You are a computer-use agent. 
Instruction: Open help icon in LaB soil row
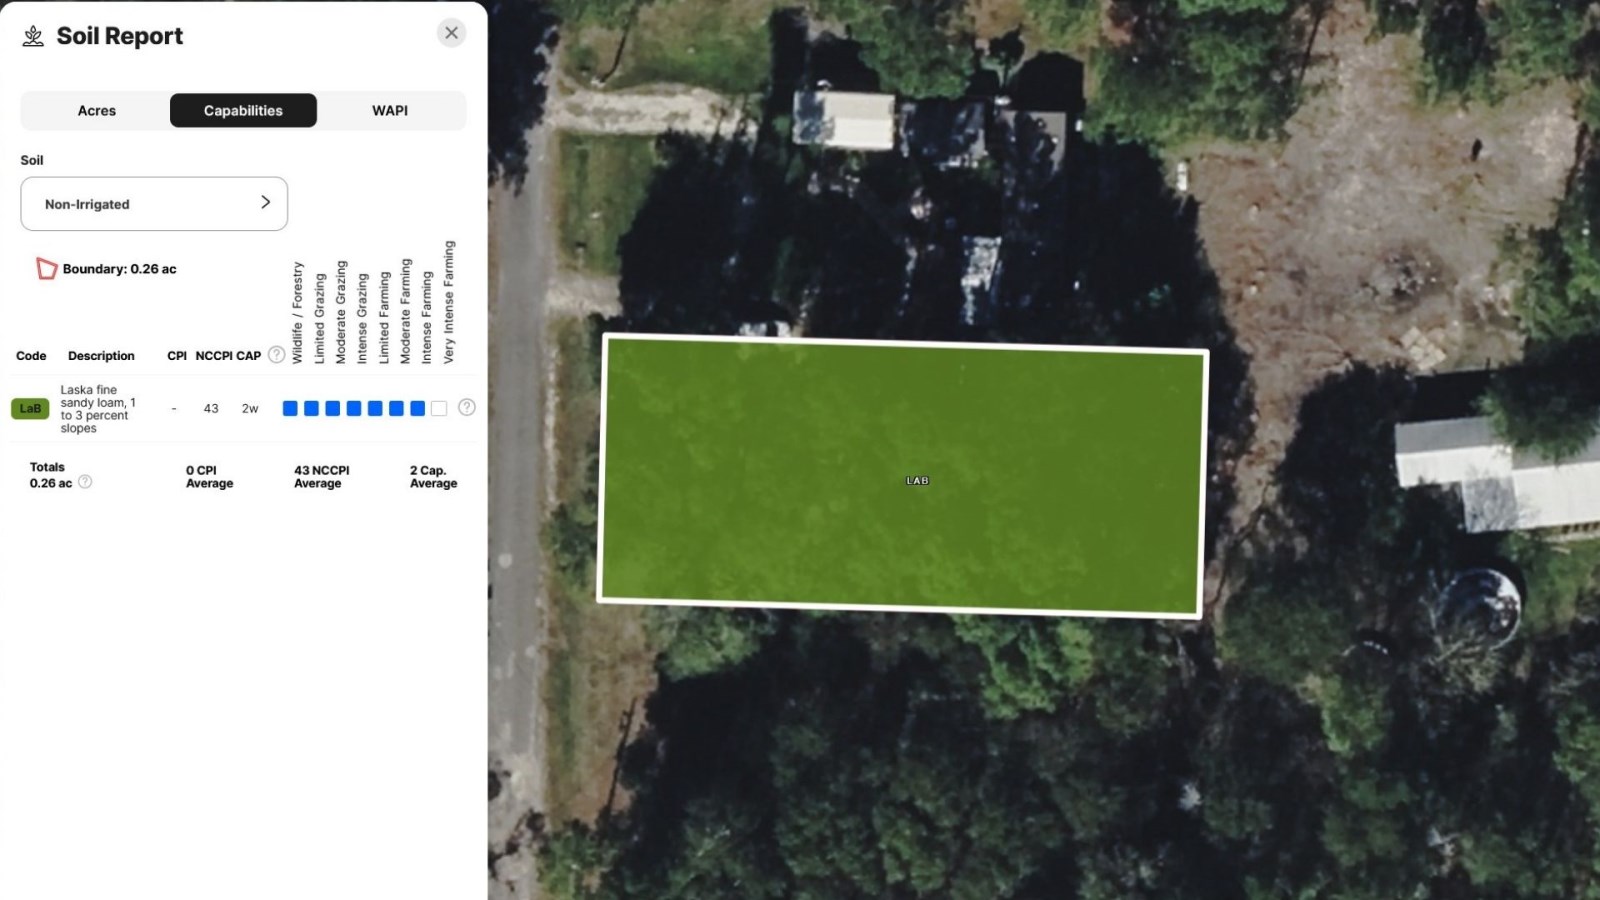[x=466, y=408]
